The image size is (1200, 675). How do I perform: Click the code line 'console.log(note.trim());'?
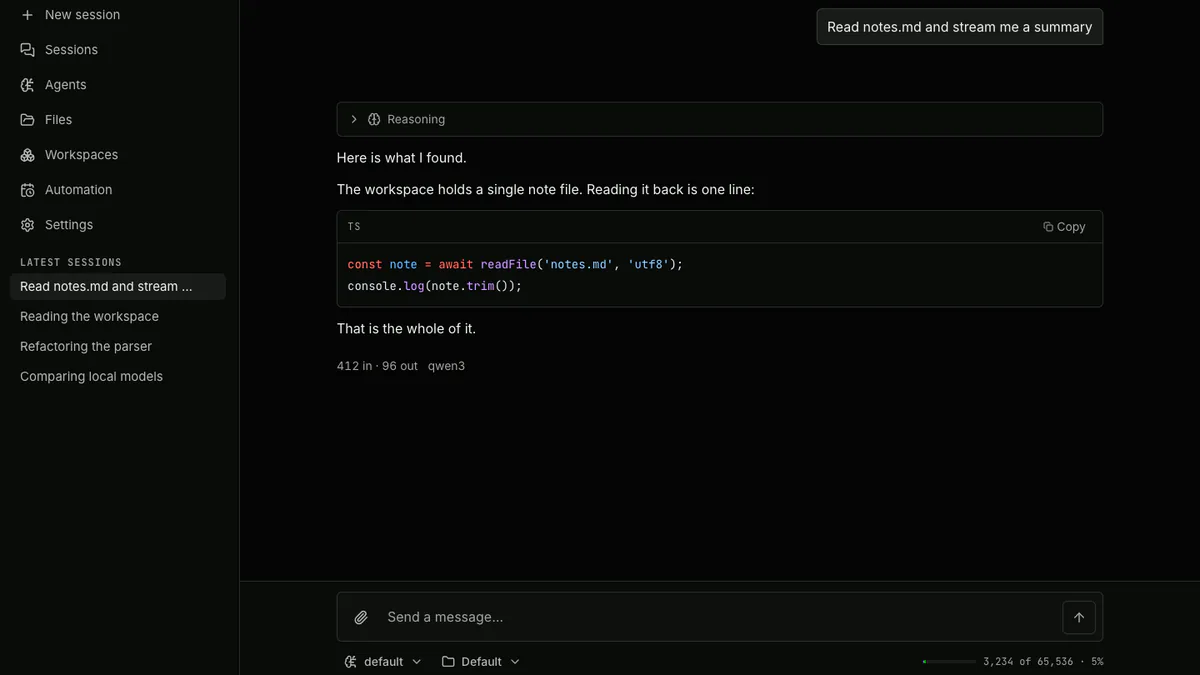[435, 286]
